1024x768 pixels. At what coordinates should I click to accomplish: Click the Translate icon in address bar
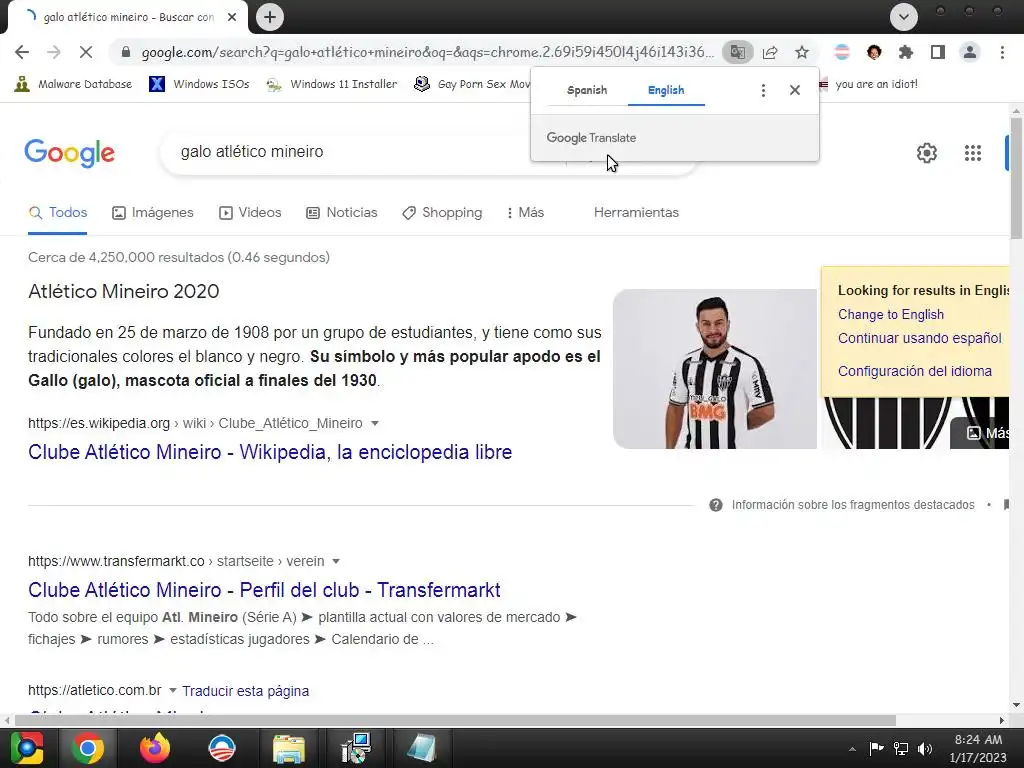[737, 52]
